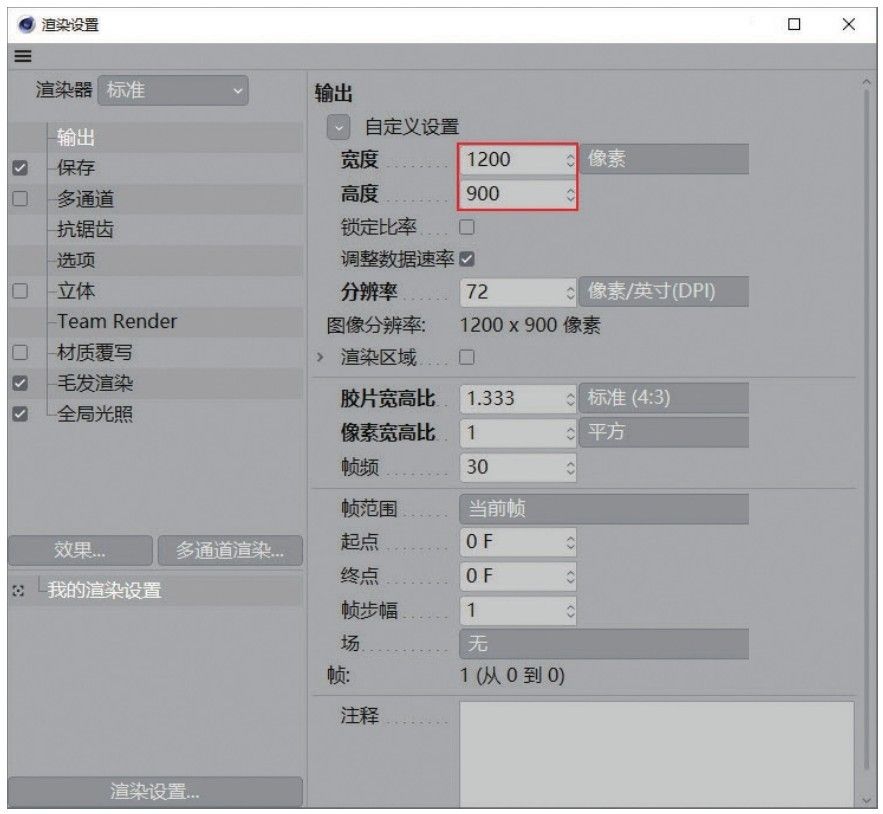
Task: Click inside the 注释 text area
Action: (x=657, y=754)
